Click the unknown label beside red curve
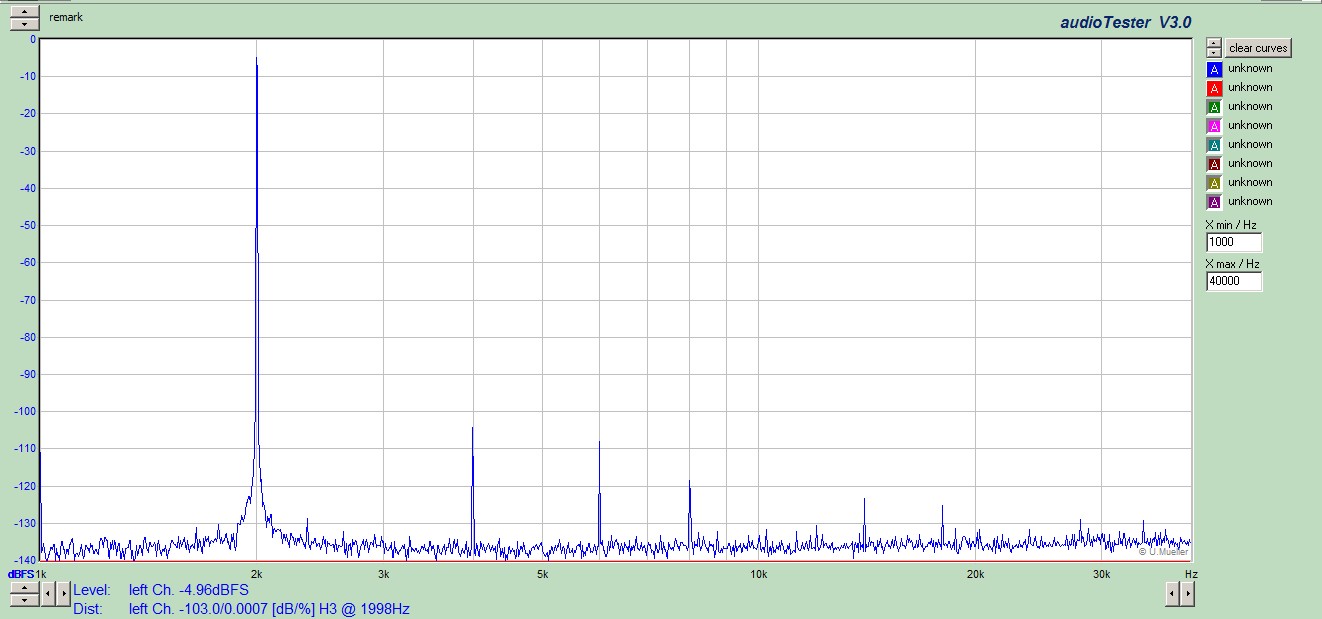The height and width of the screenshot is (619, 1322). click(1250, 87)
